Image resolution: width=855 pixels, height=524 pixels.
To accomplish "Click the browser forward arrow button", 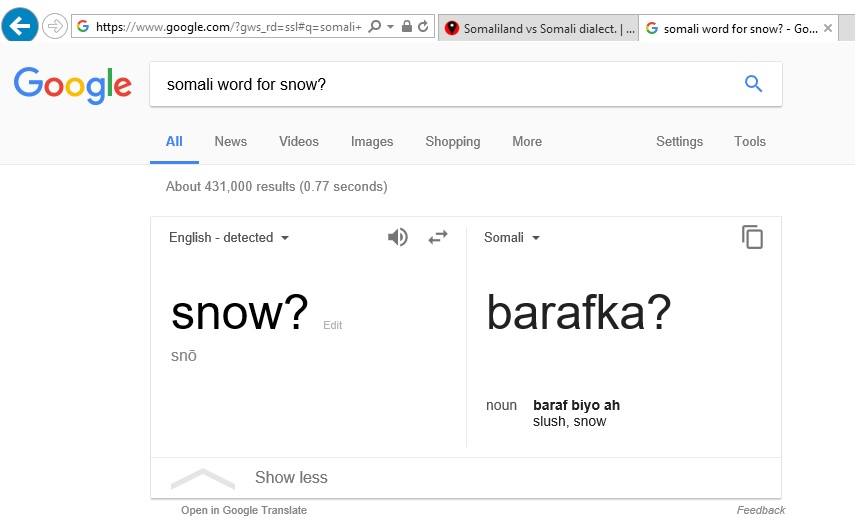I will (x=55, y=26).
